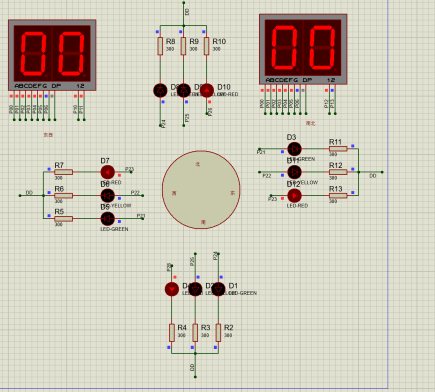This screenshot has height=392, width=435.
Task: Click the D3 green LED symbol
Action: 294,149
